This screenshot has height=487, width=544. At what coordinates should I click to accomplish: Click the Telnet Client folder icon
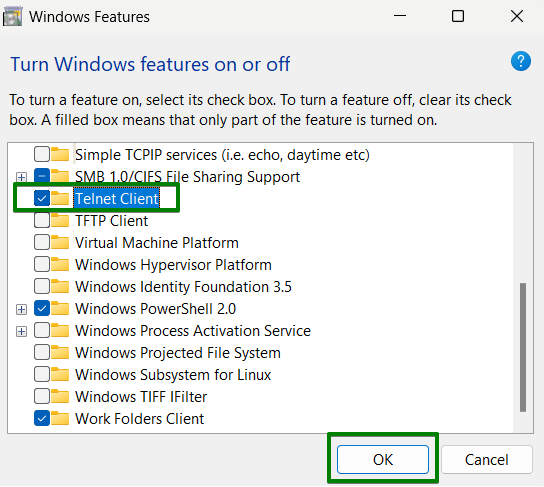(x=60, y=198)
